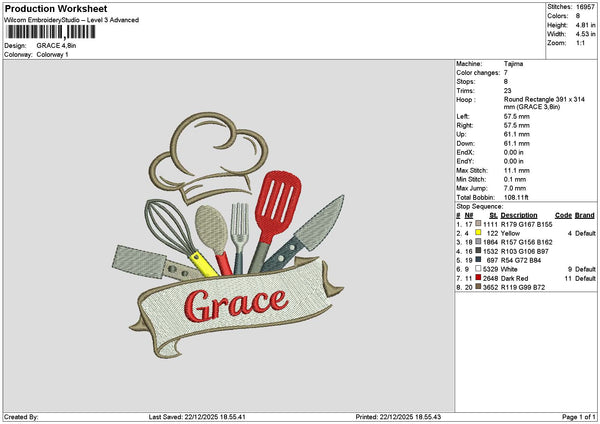Click the 'Stop Sequence:' heading
This screenshot has height=424, width=600.
pos(479,207)
